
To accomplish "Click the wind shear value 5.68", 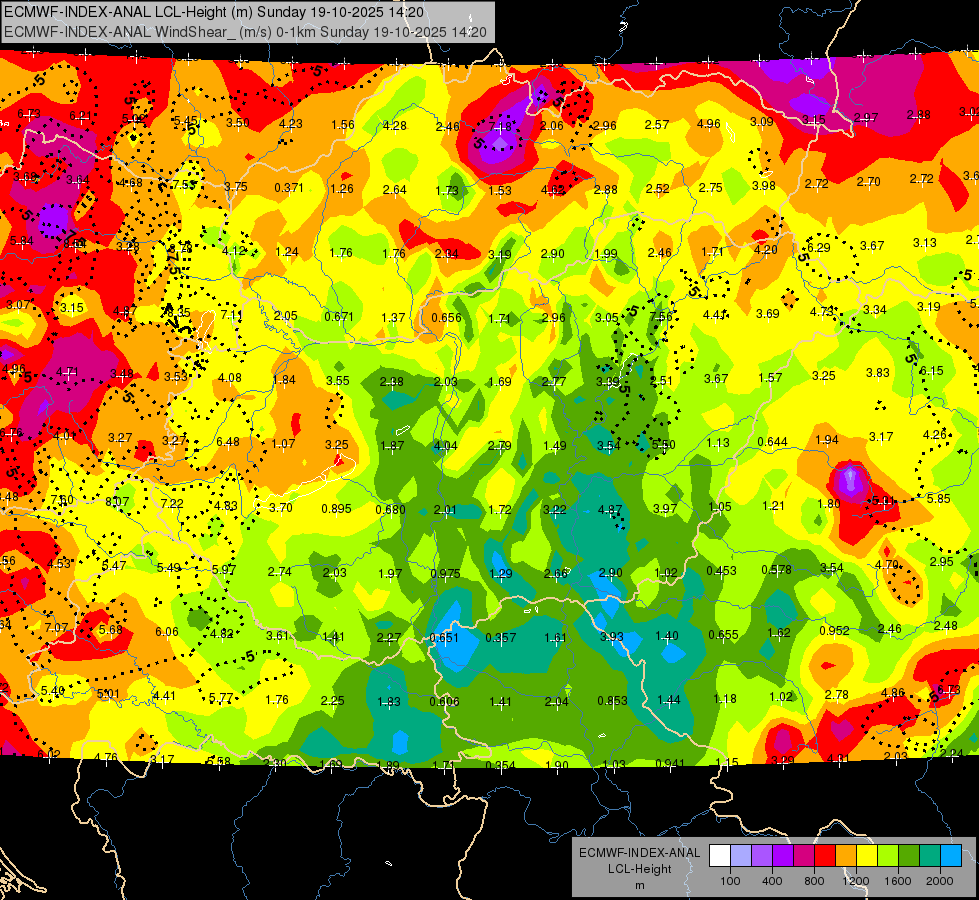I will [x=111, y=629].
